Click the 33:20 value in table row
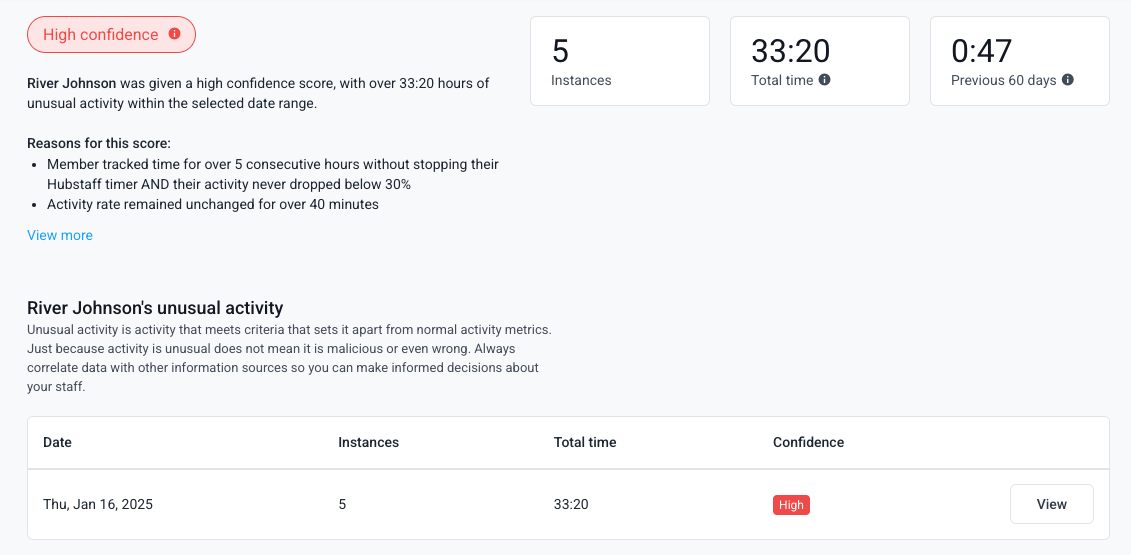 point(571,504)
